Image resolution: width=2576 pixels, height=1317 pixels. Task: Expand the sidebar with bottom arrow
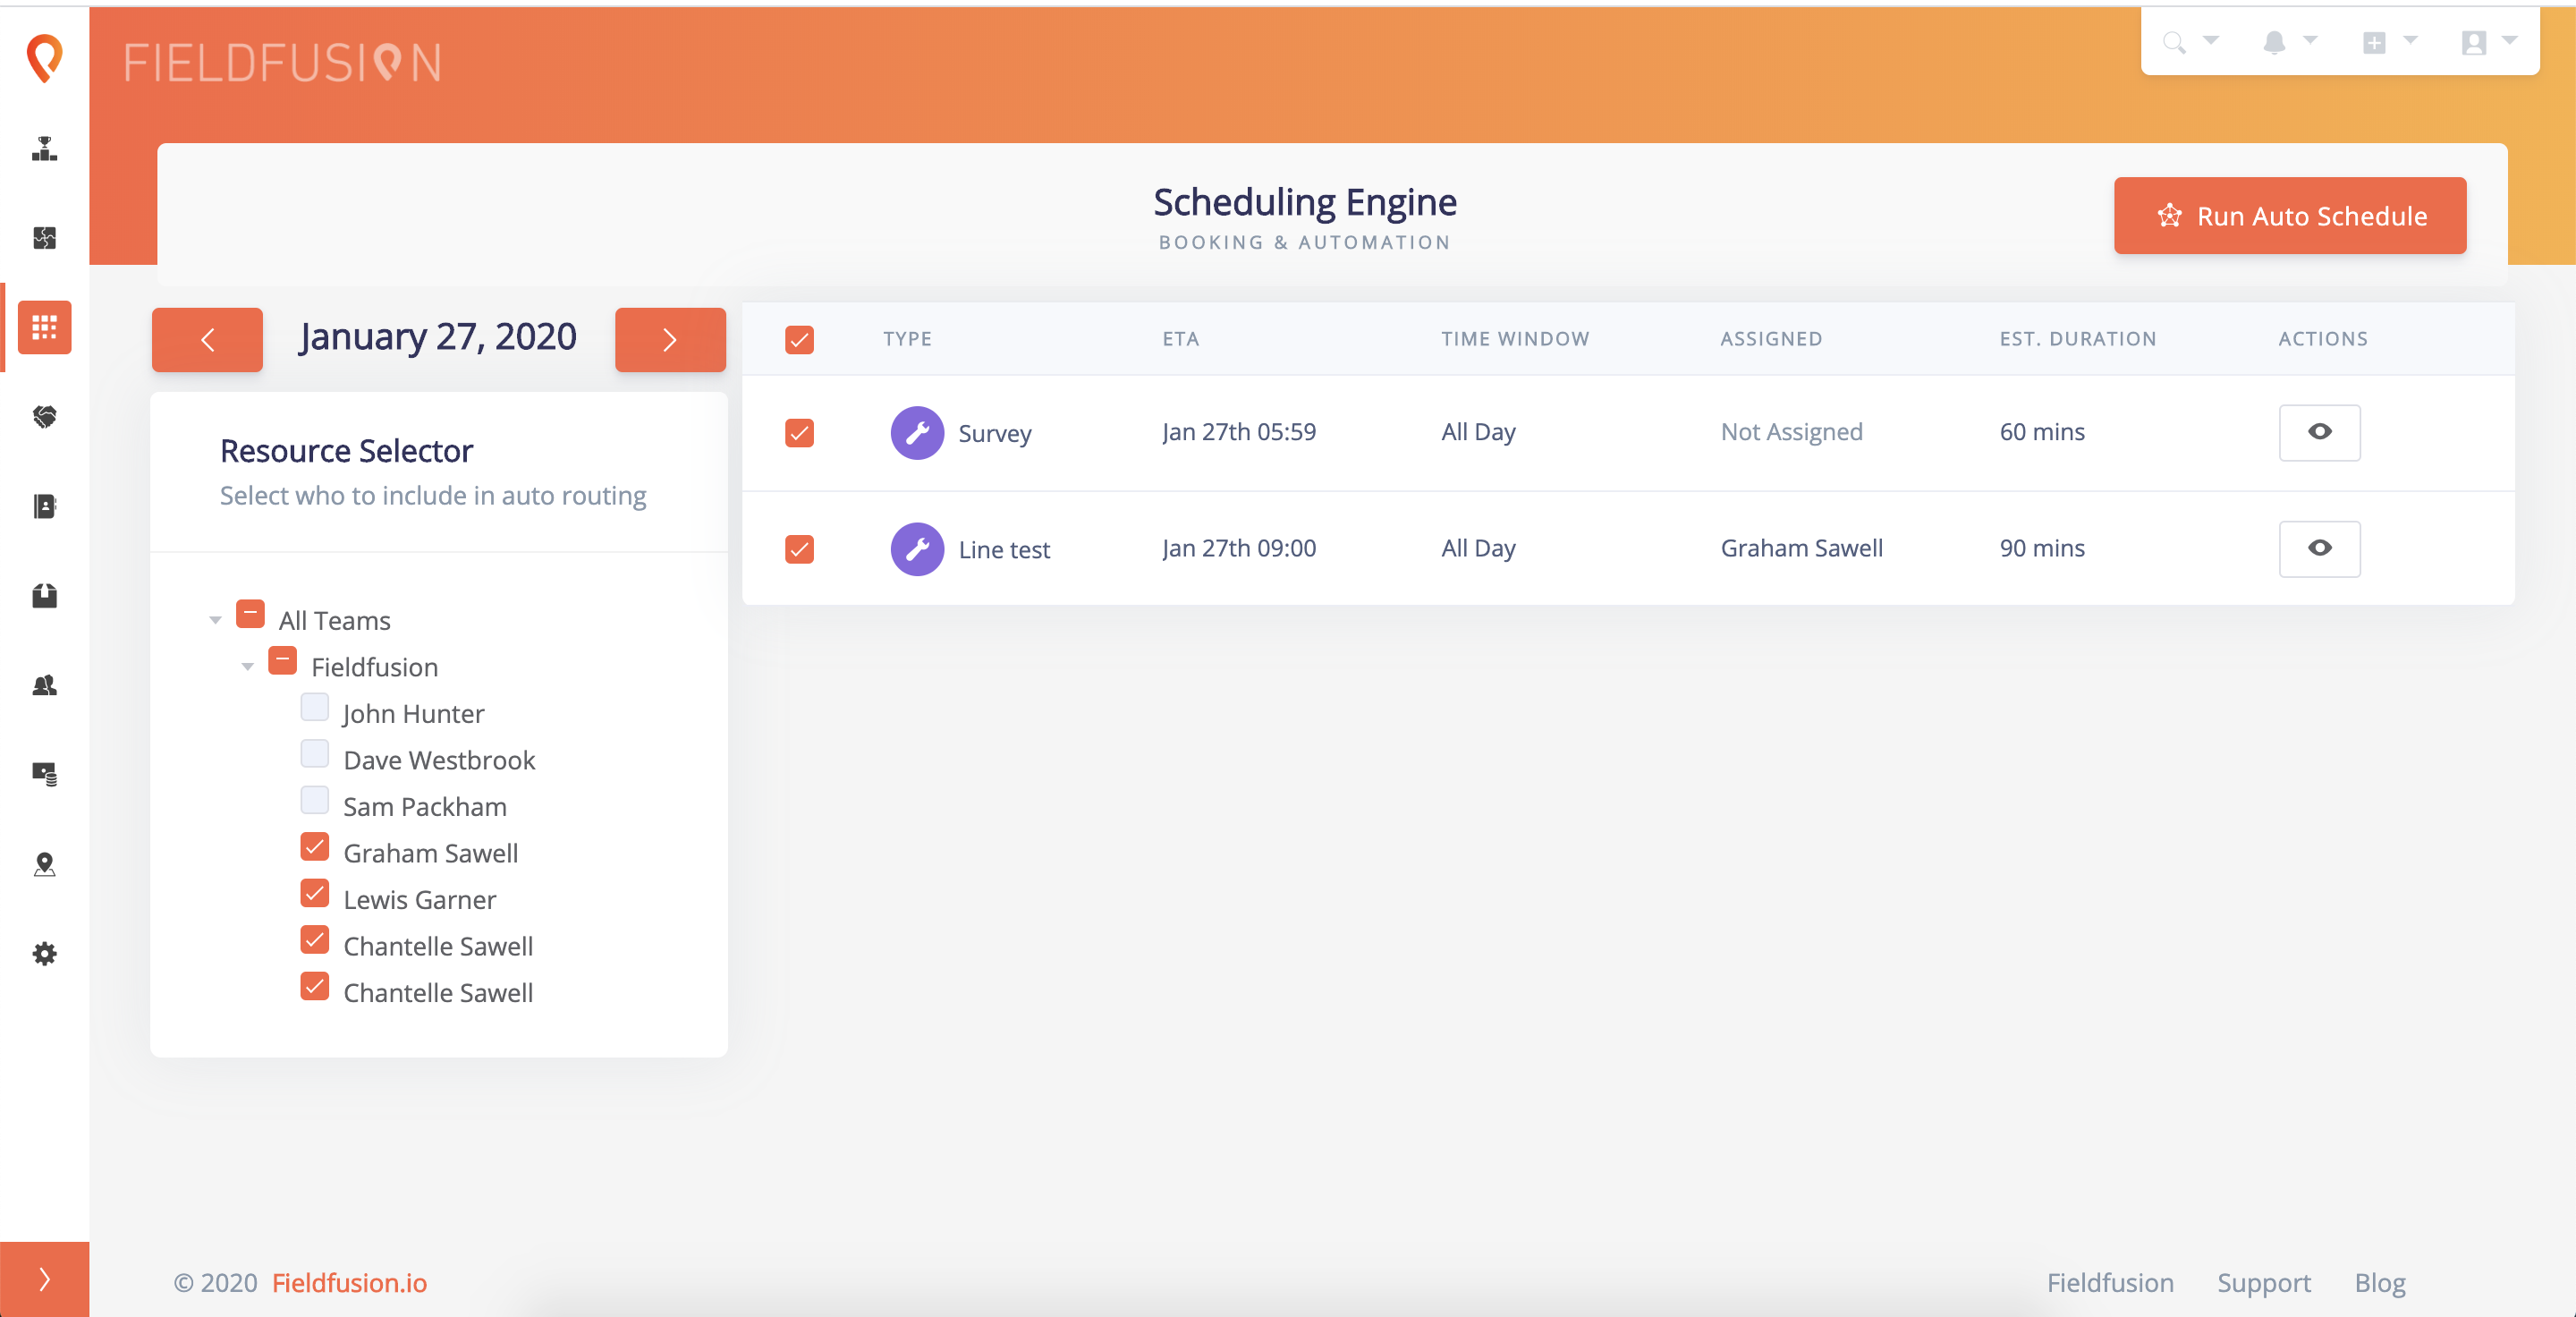click(x=44, y=1279)
